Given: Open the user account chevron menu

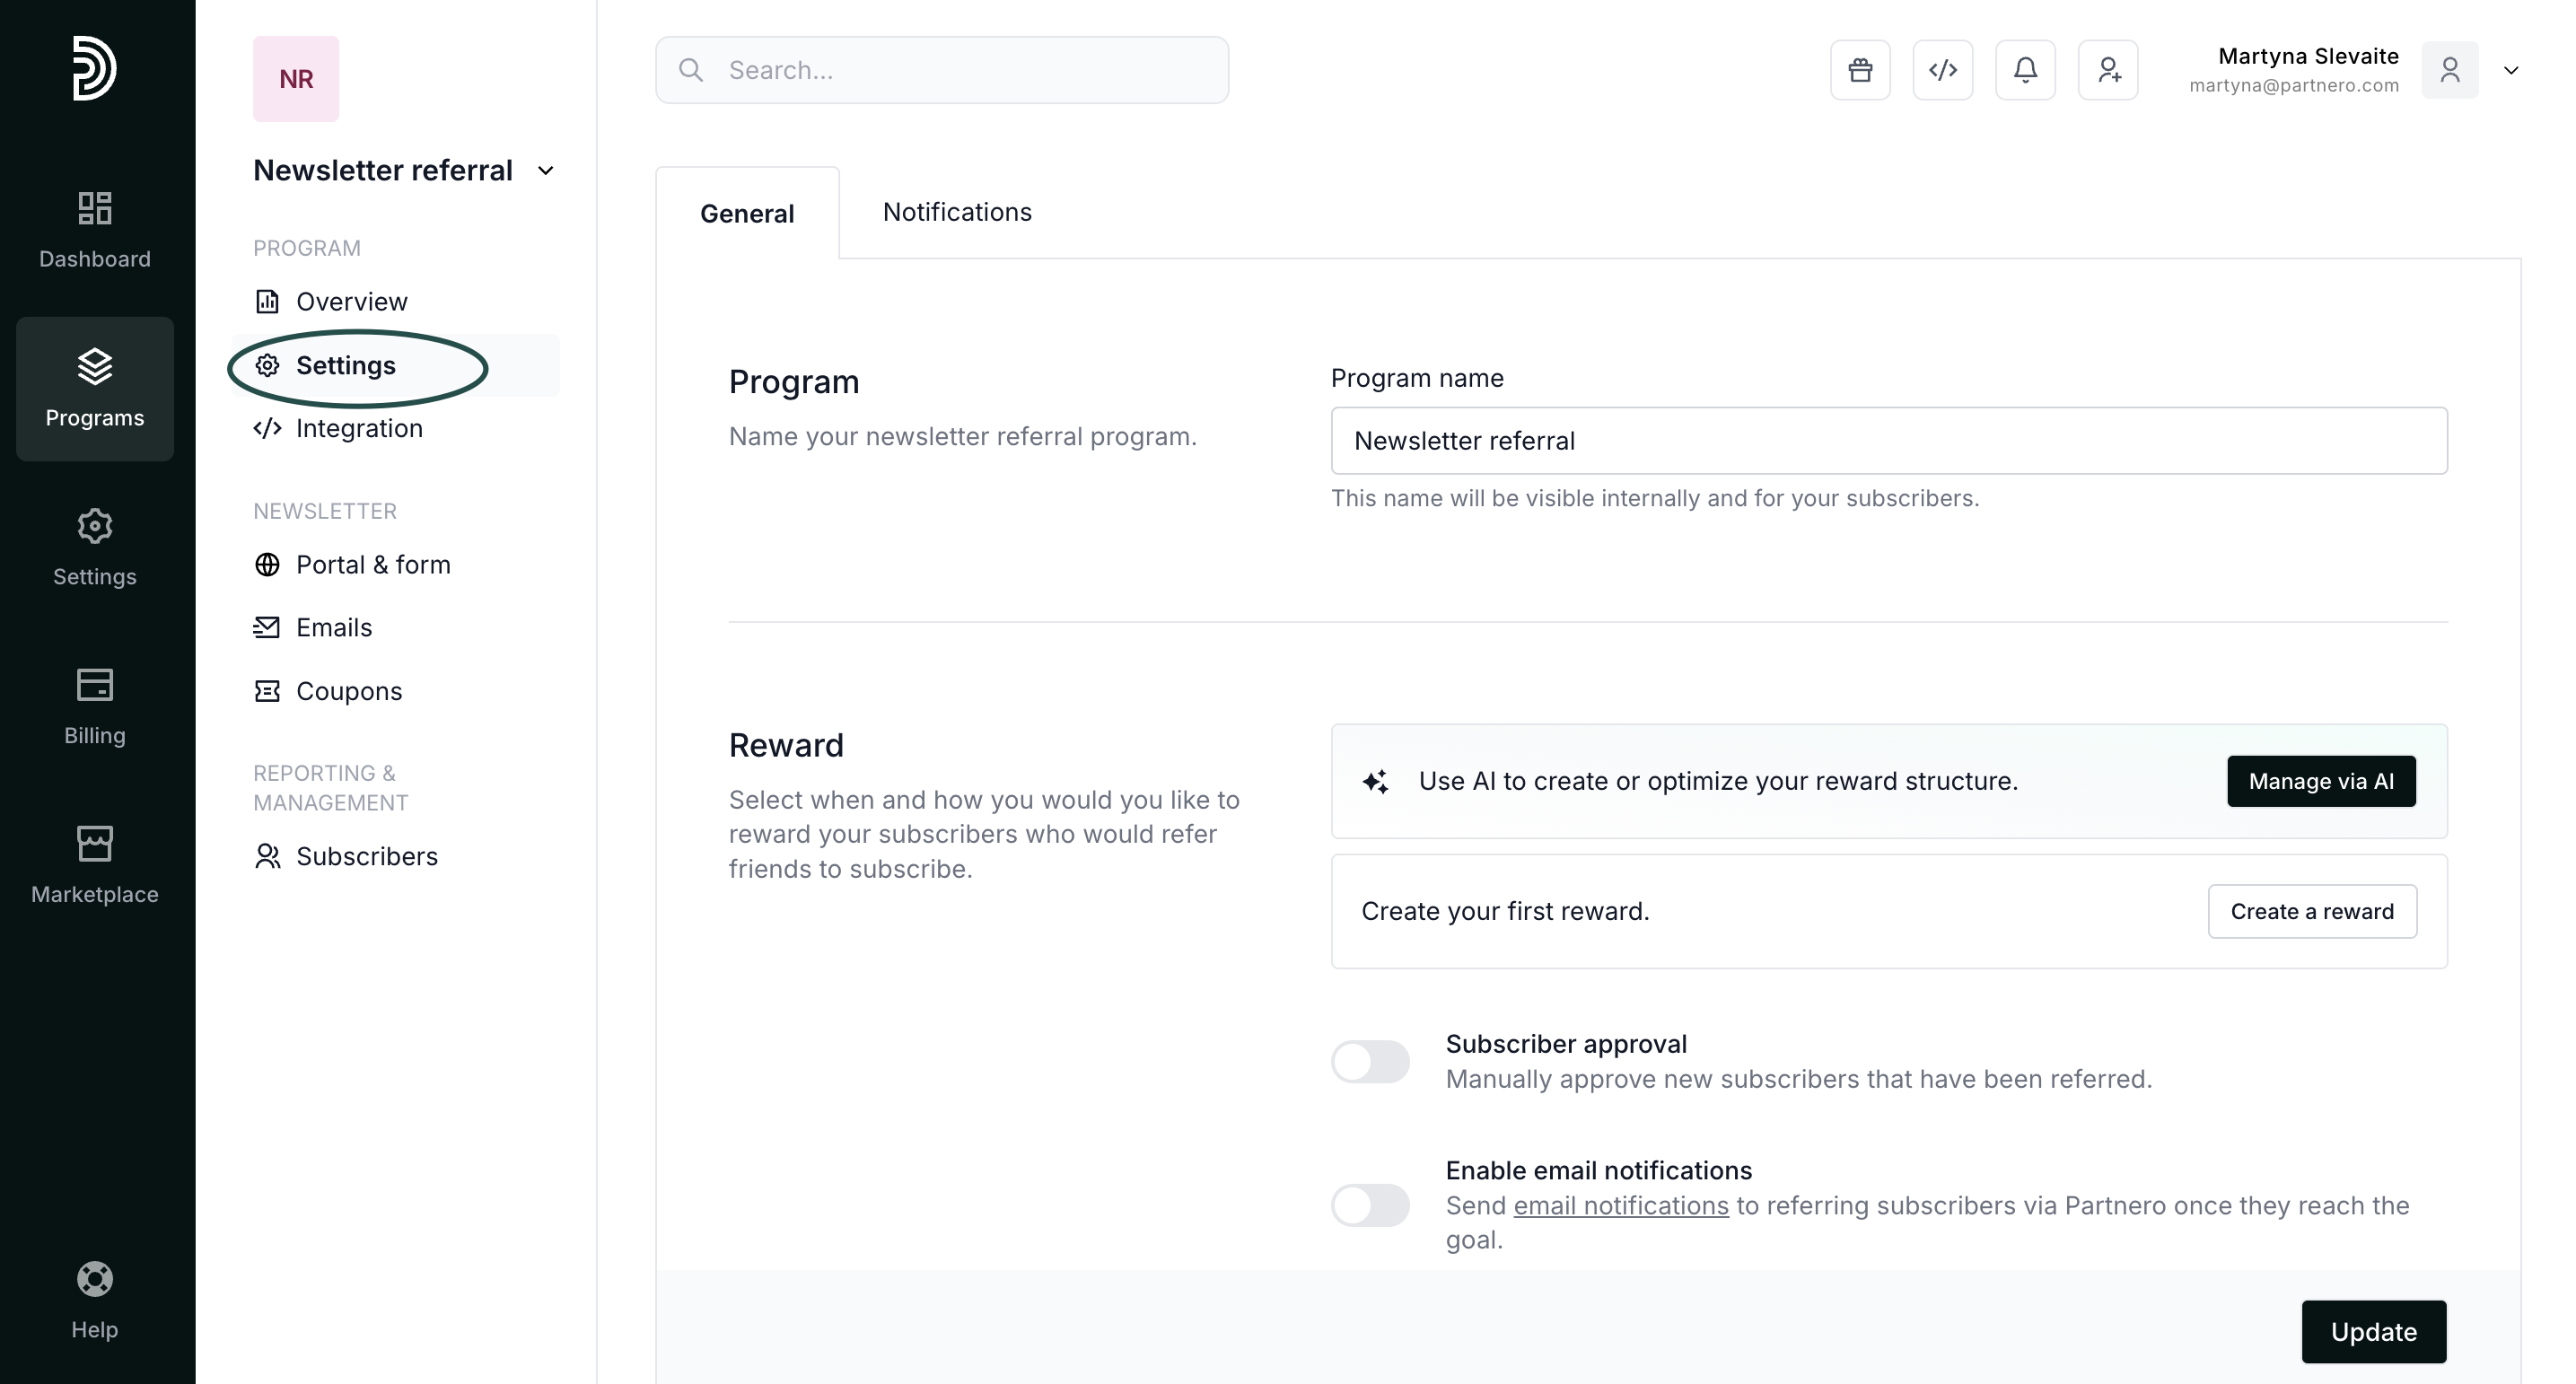Looking at the screenshot, I should tap(2510, 70).
